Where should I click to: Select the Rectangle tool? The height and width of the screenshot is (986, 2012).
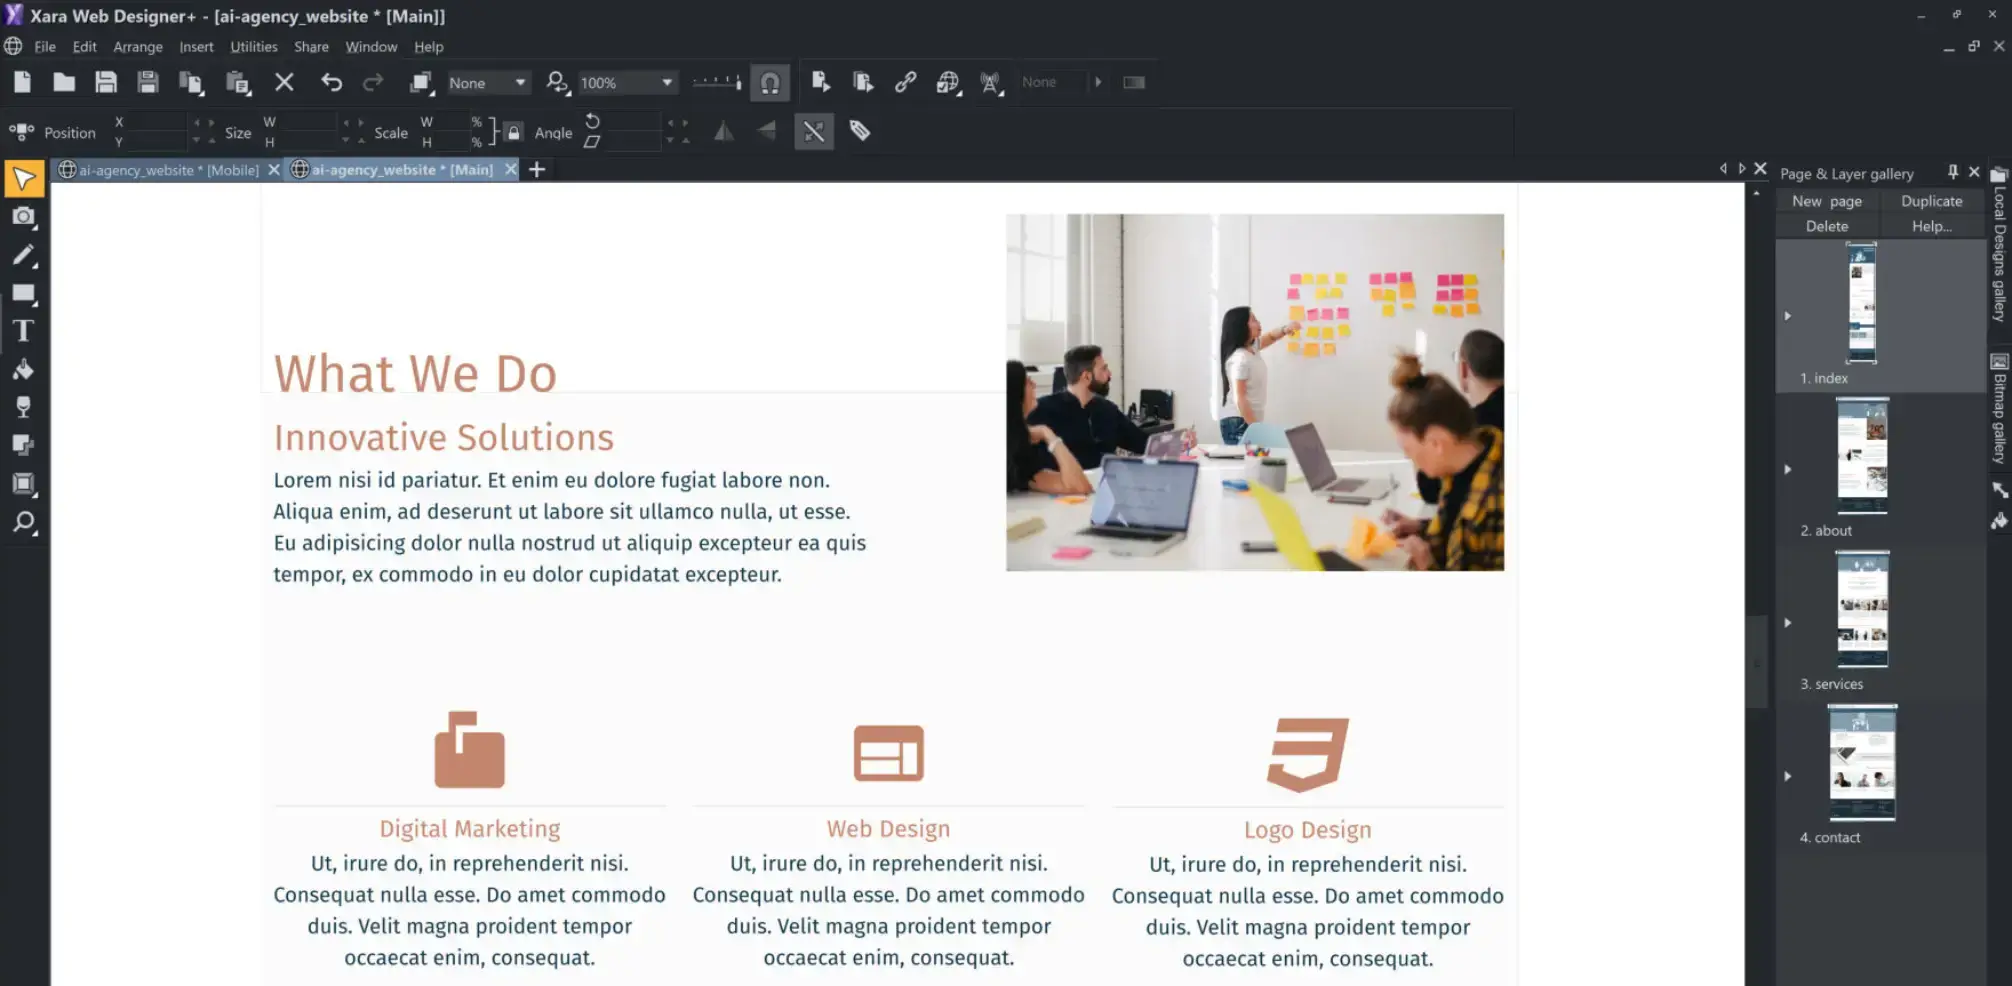pyautogui.click(x=24, y=293)
